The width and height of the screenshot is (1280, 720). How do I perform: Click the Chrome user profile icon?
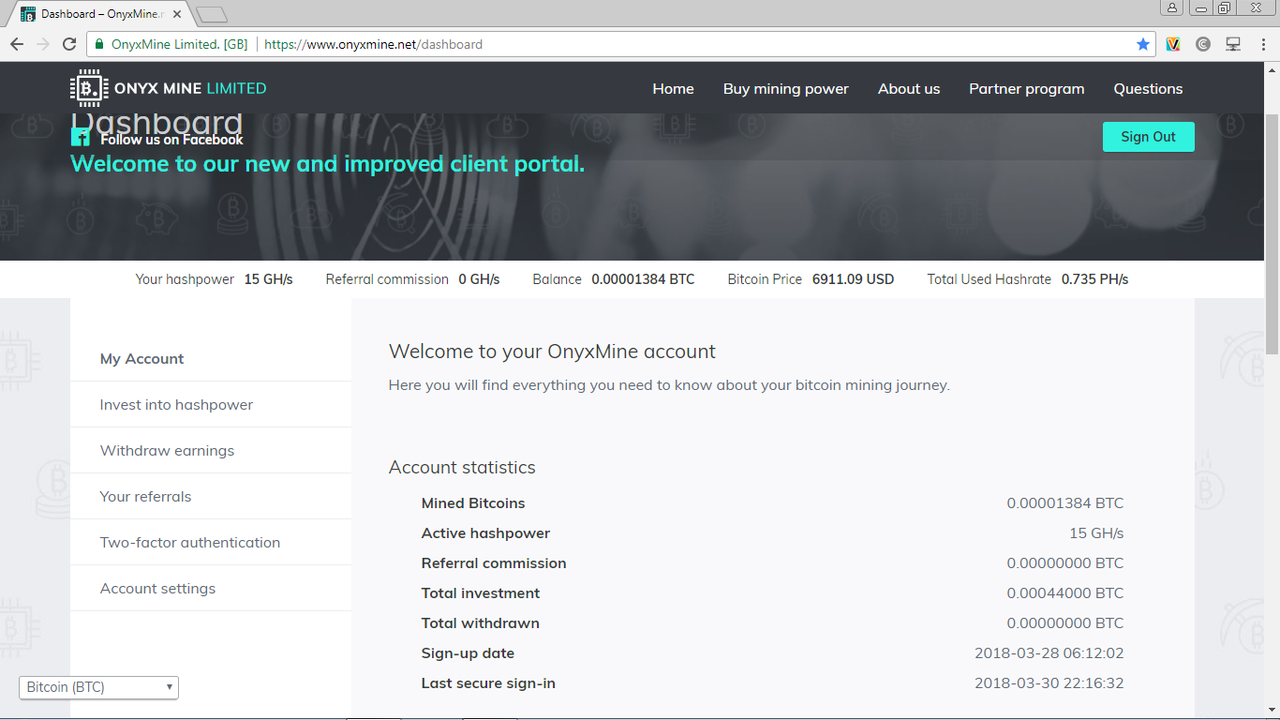1171,8
